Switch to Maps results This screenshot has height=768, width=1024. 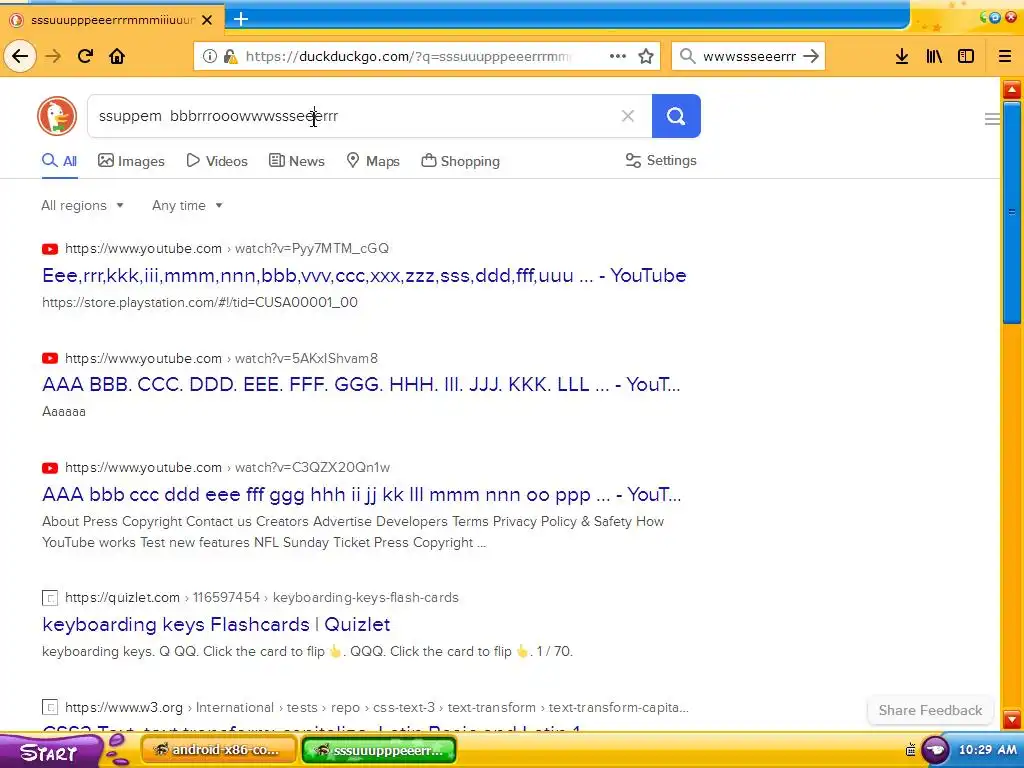pyautogui.click(x=373, y=161)
